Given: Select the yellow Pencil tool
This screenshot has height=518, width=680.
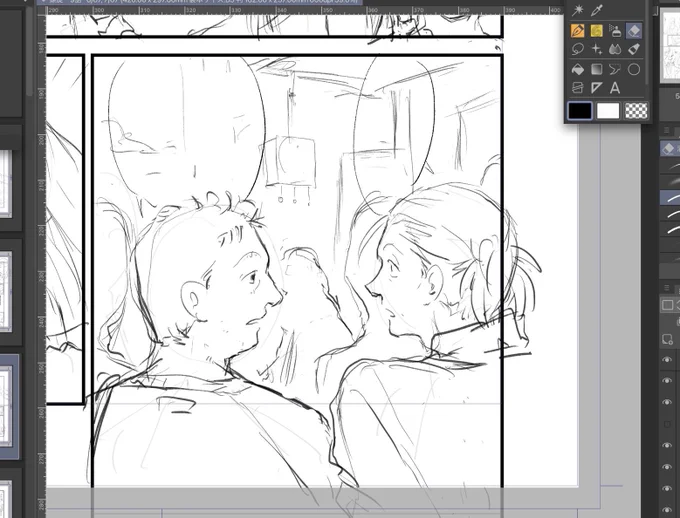Looking at the screenshot, I should [x=597, y=31].
